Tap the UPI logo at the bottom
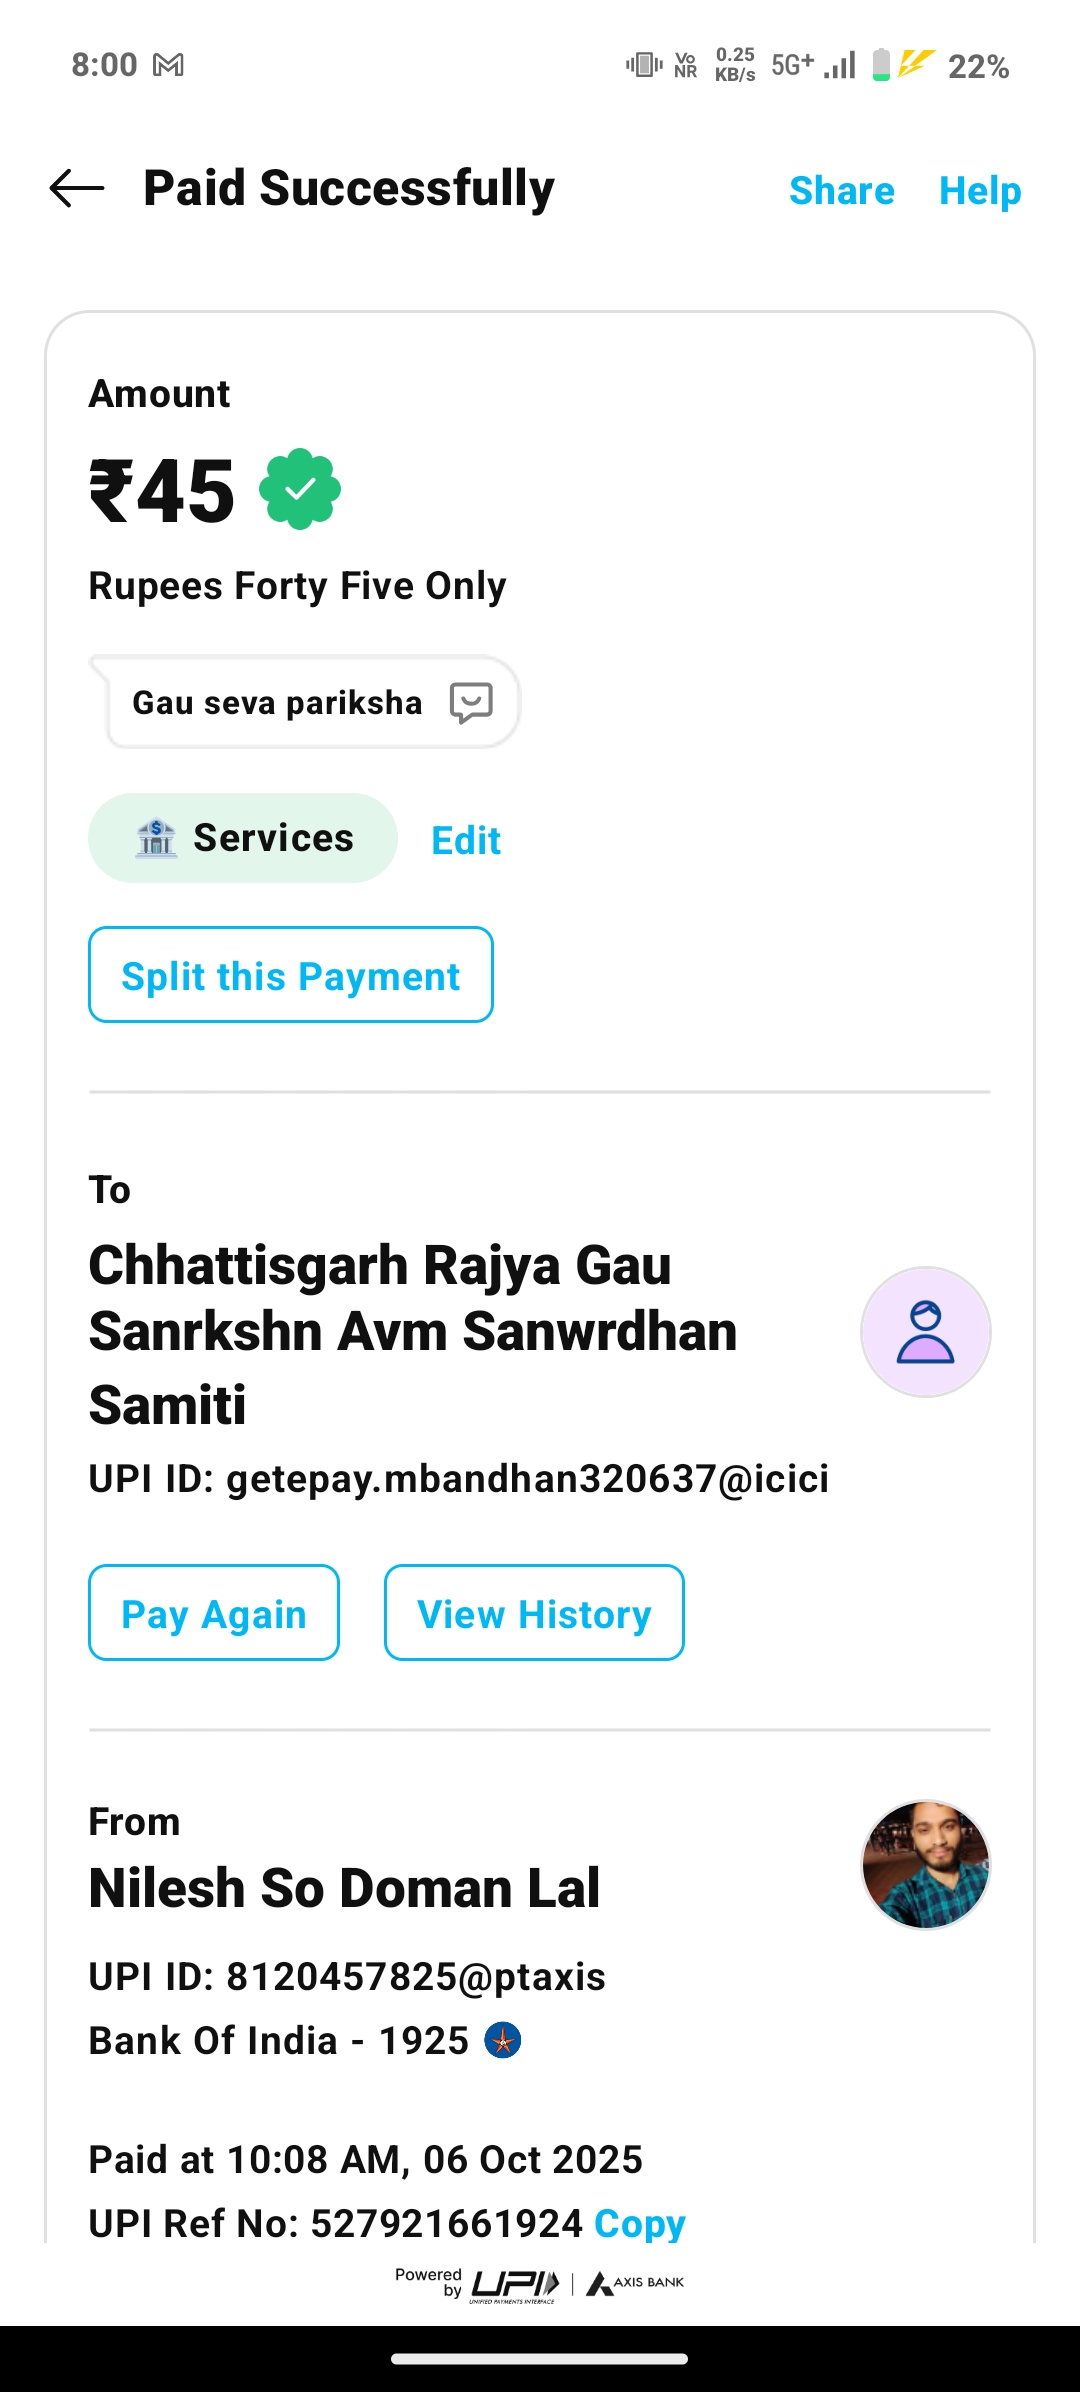 click(514, 2284)
